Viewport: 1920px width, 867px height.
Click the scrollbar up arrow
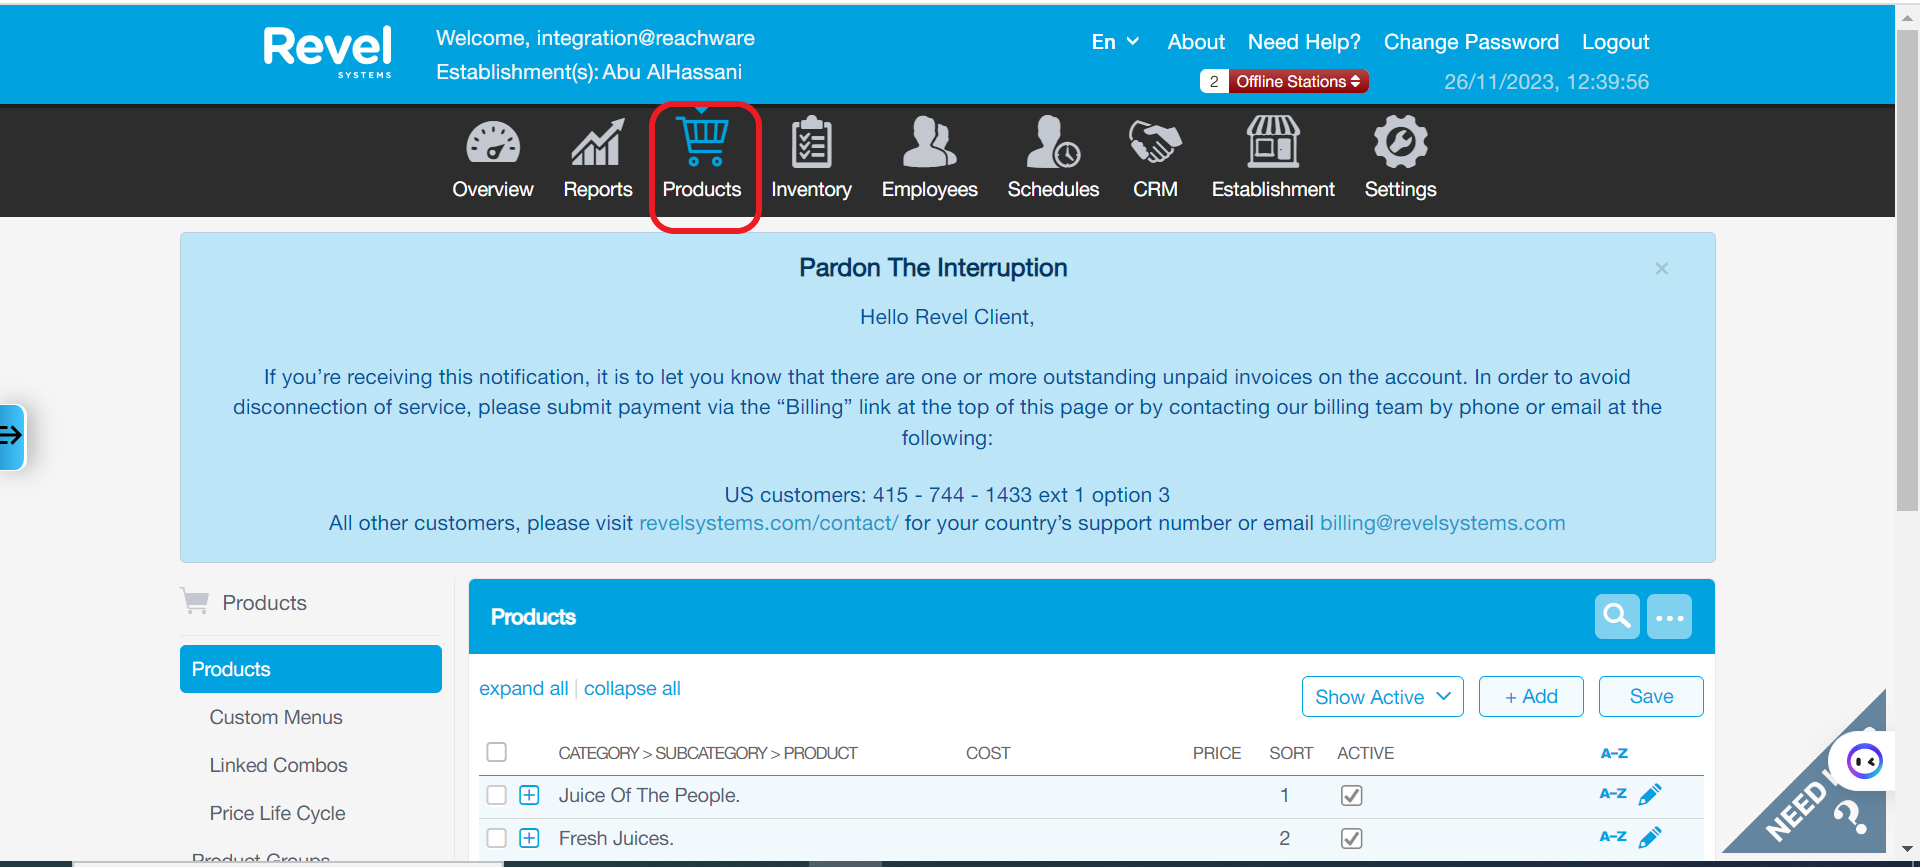coord(1907,17)
